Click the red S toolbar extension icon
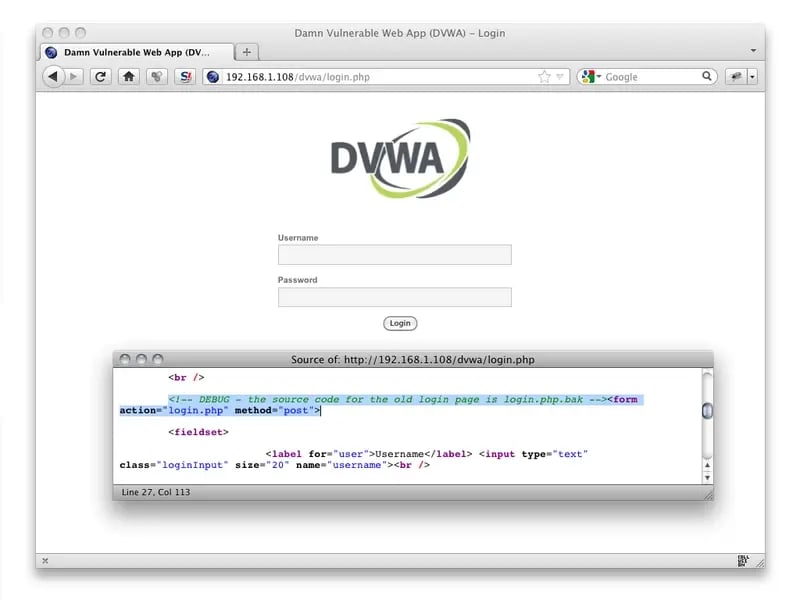Screen dimensions: 800x600 [x=184, y=76]
